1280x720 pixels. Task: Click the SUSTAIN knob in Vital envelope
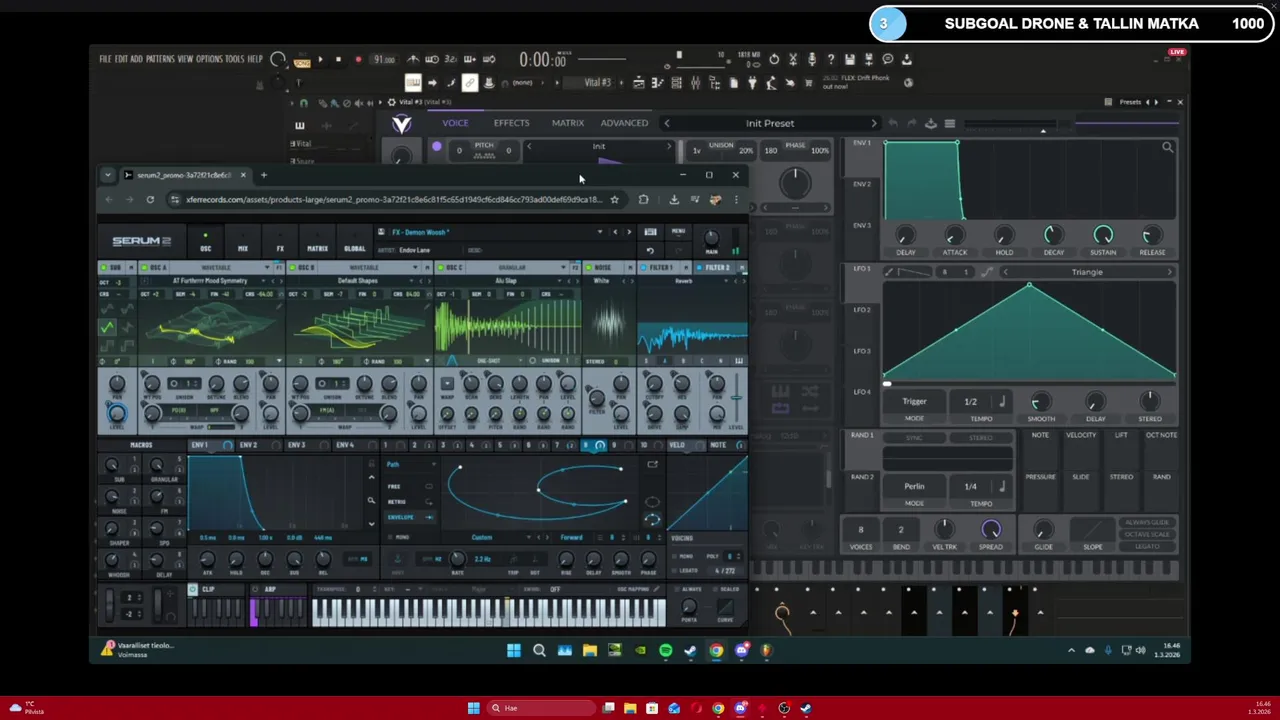(1103, 235)
